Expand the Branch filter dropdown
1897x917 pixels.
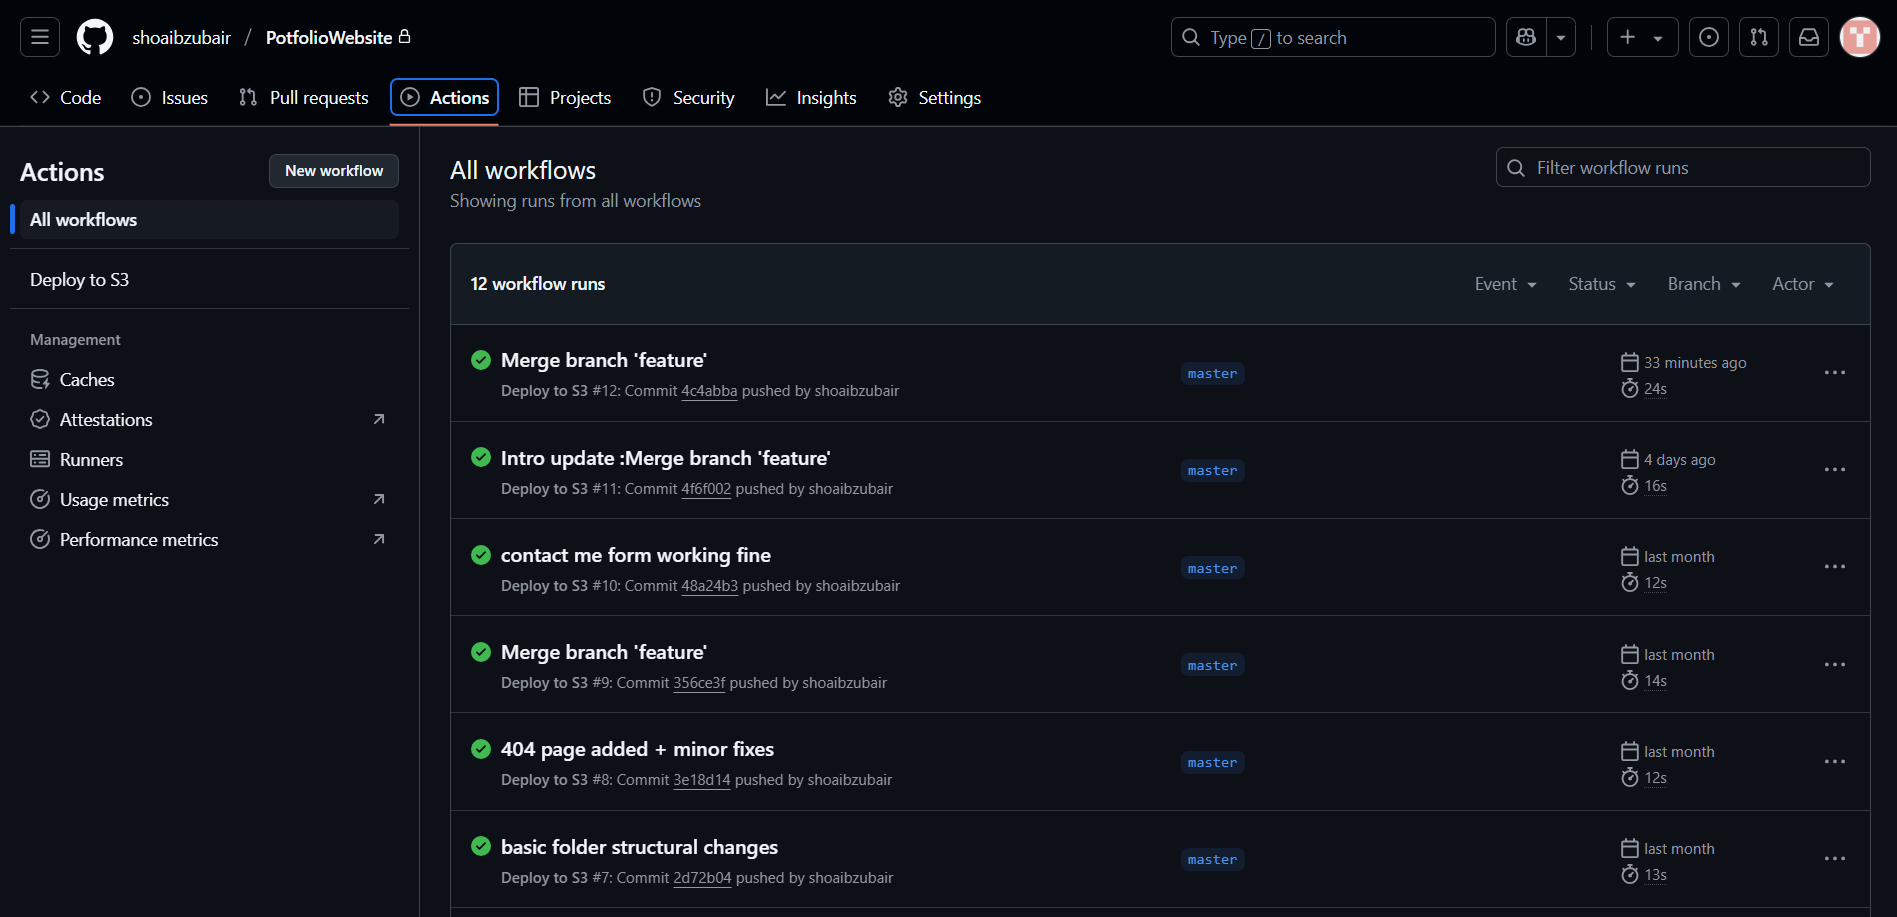(1704, 284)
